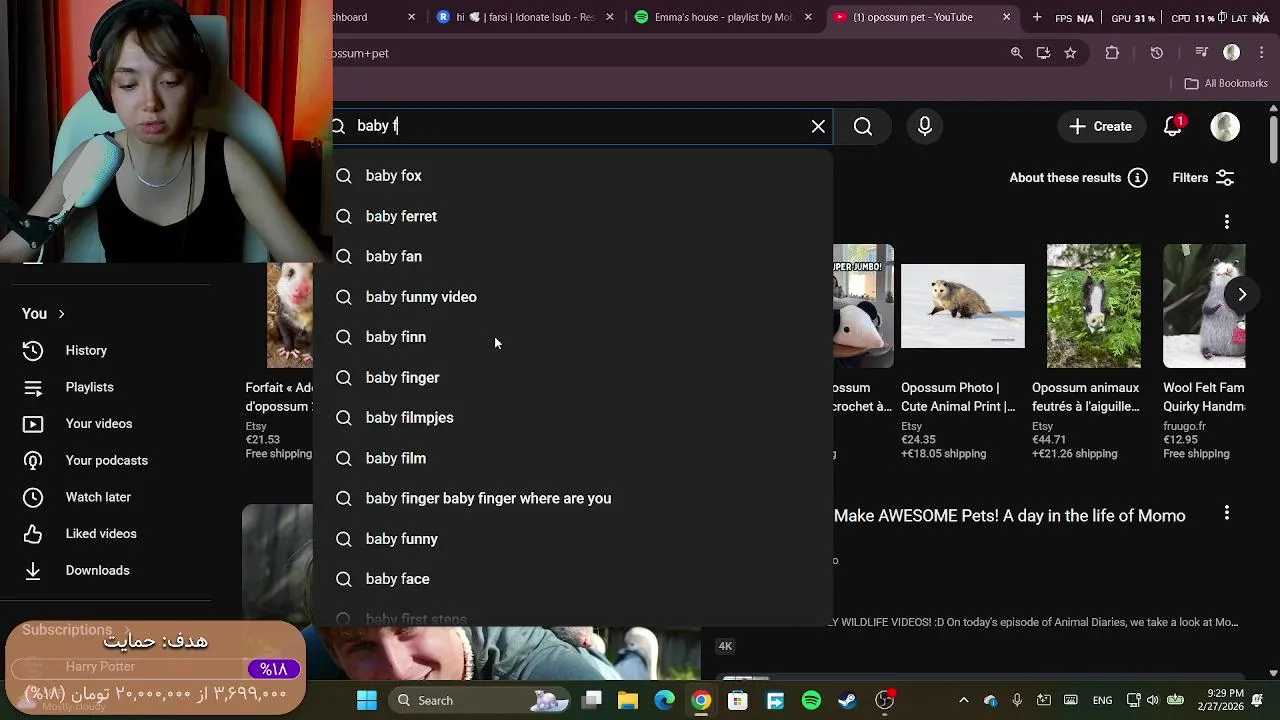This screenshot has height=720, width=1280.
Task: Expand the You section chevron
Action: coord(61,314)
